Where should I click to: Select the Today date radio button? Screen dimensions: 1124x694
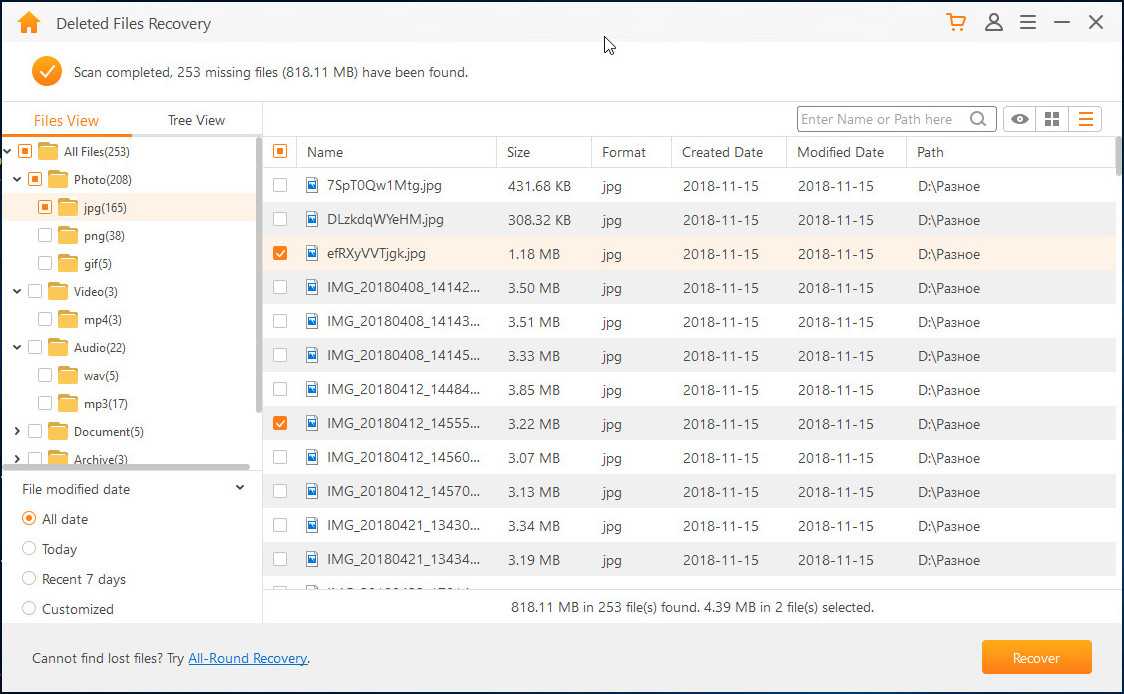point(29,549)
